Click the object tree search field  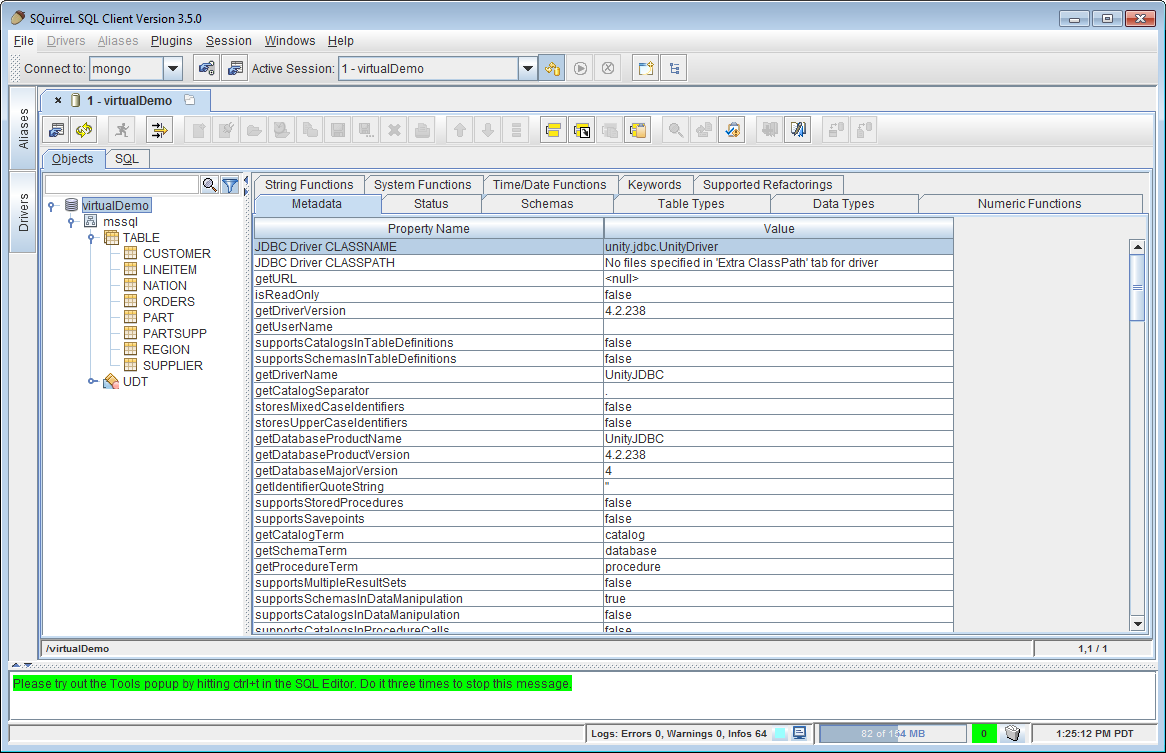tap(122, 185)
